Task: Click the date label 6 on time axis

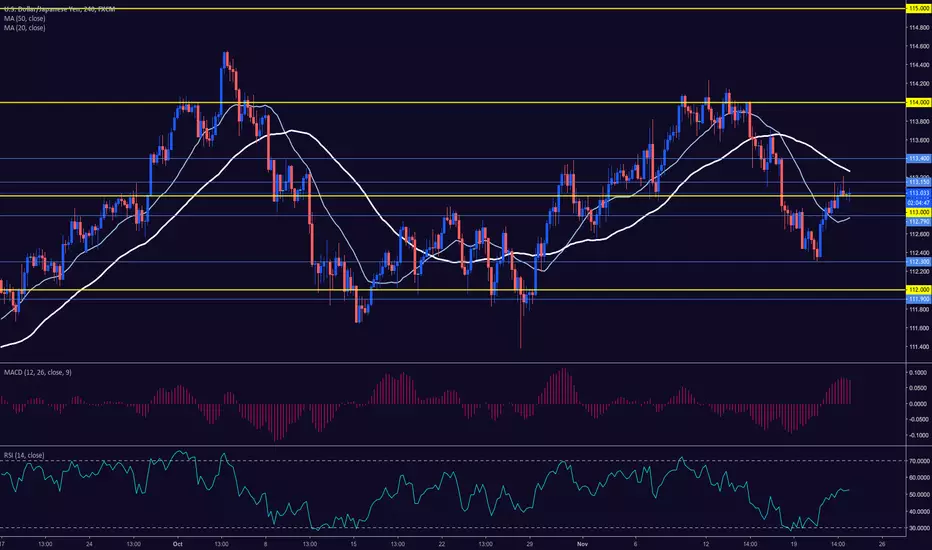Action: point(635,543)
